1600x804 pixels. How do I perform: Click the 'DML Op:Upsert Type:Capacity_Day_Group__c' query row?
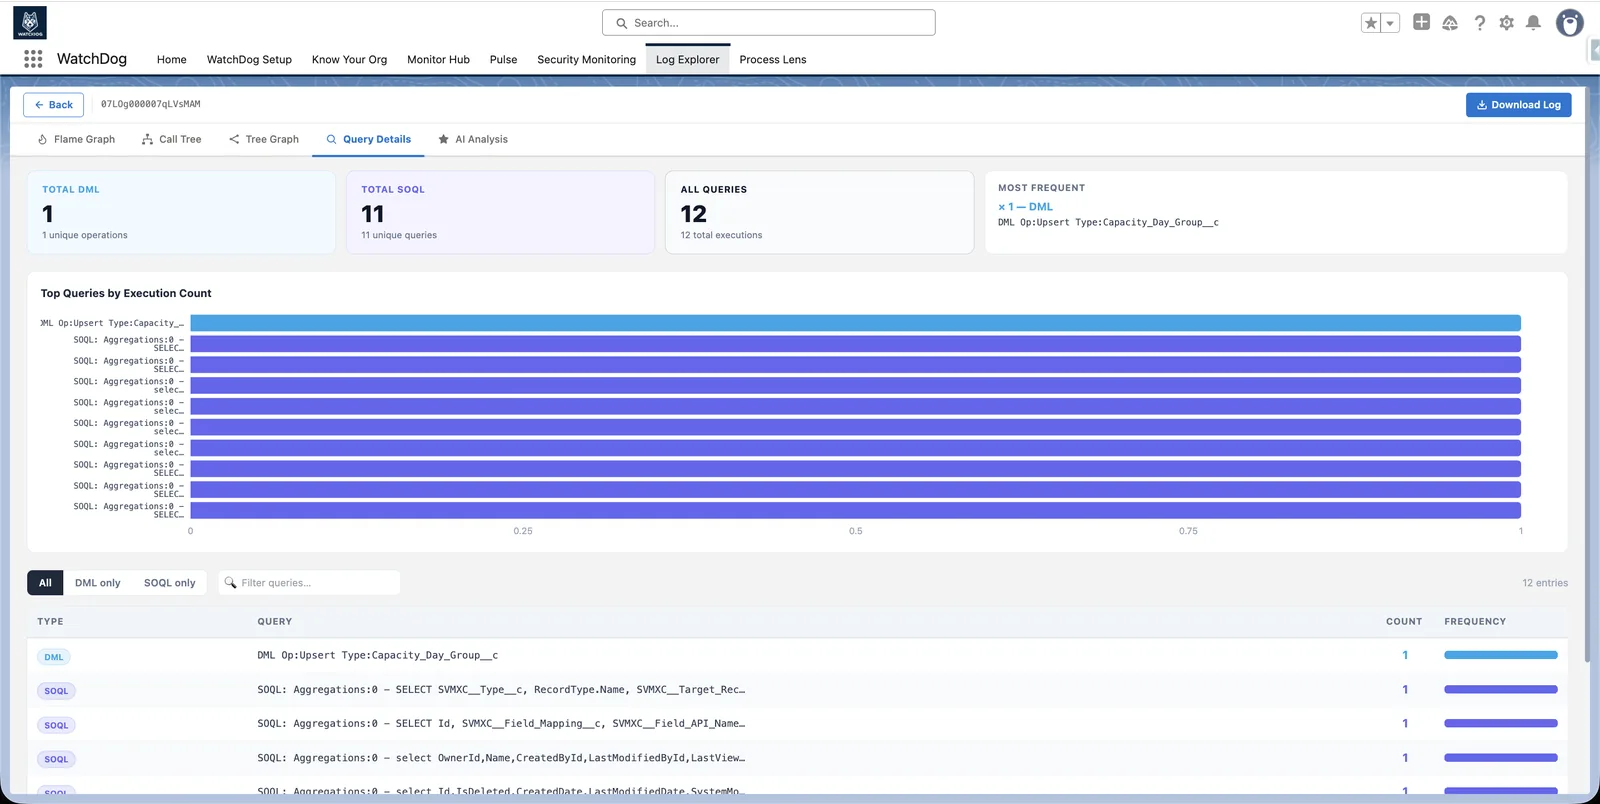tap(797, 656)
